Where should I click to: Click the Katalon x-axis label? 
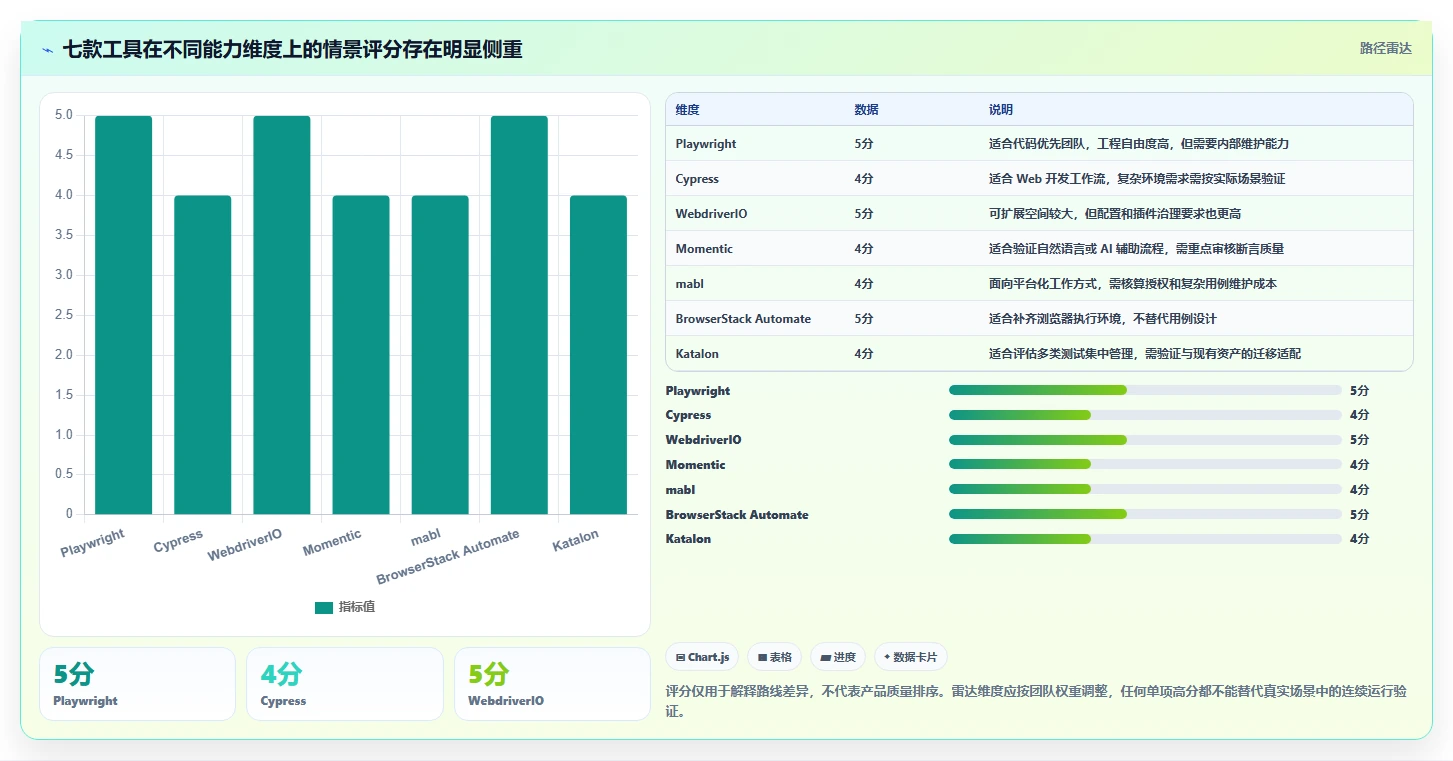point(576,540)
